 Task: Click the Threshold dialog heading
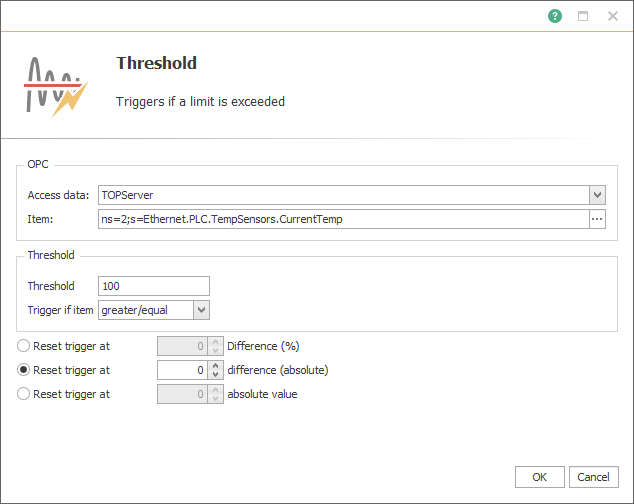pyautogui.click(x=156, y=63)
